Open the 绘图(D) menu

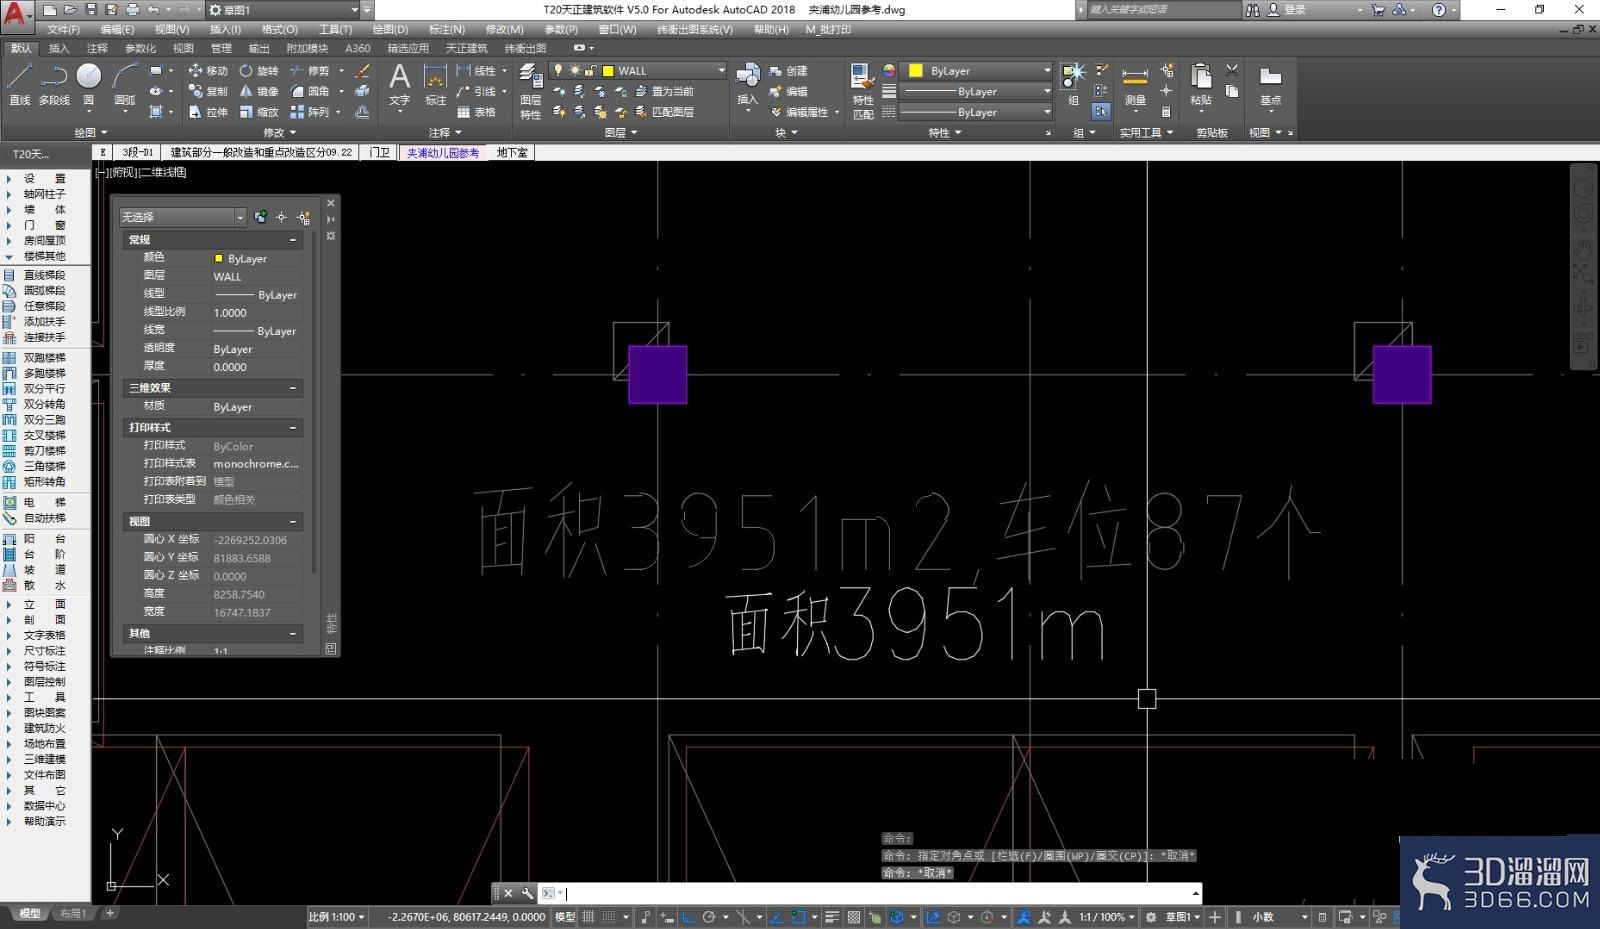coord(391,30)
